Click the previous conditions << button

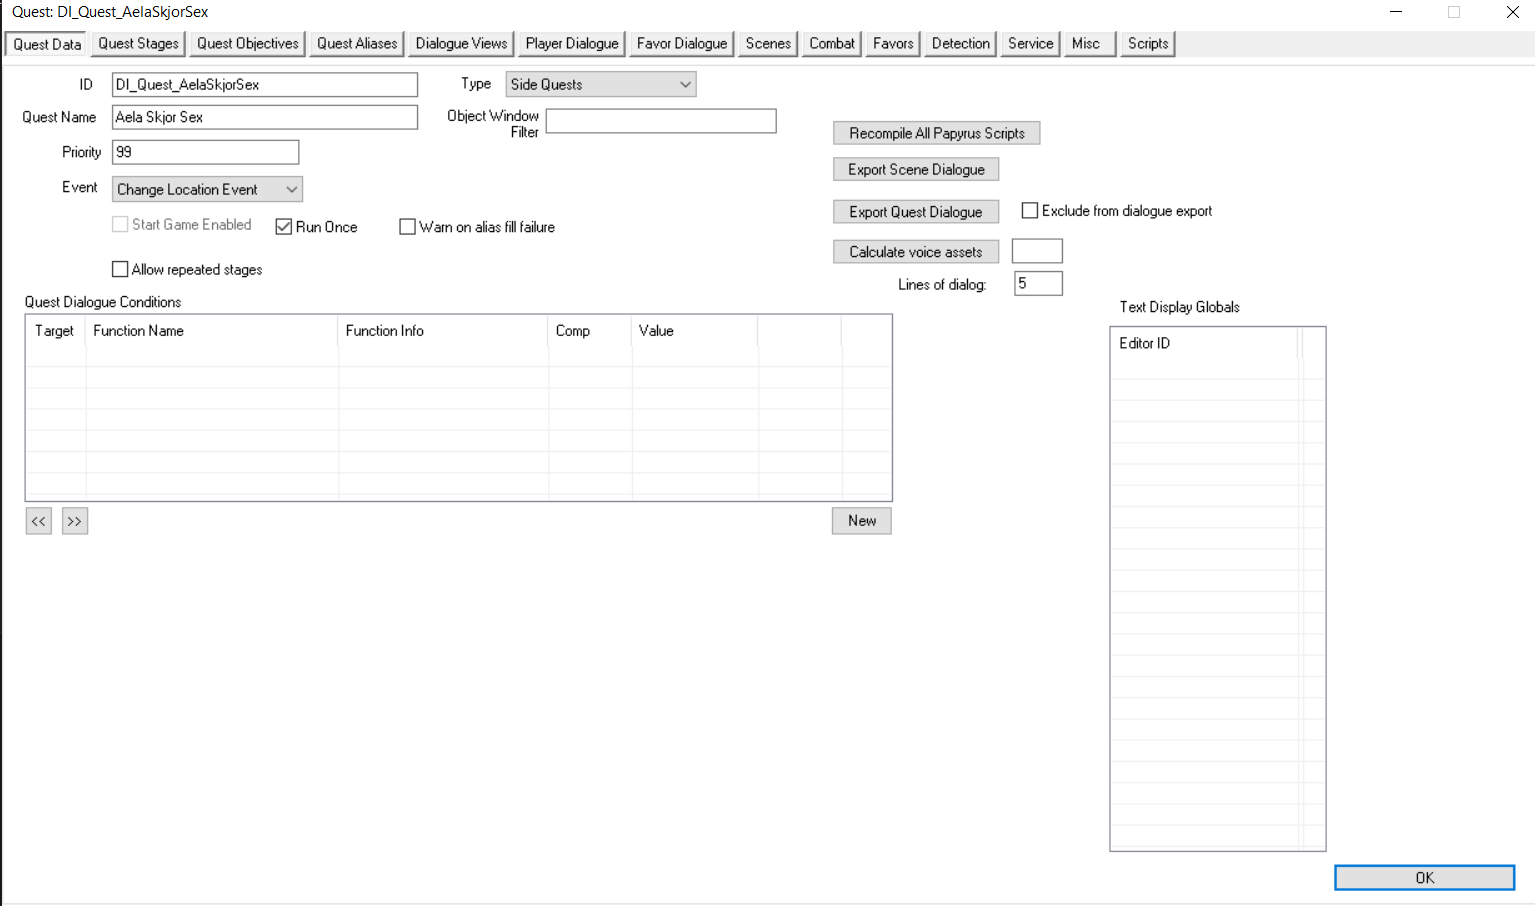(x=39, y=521)
